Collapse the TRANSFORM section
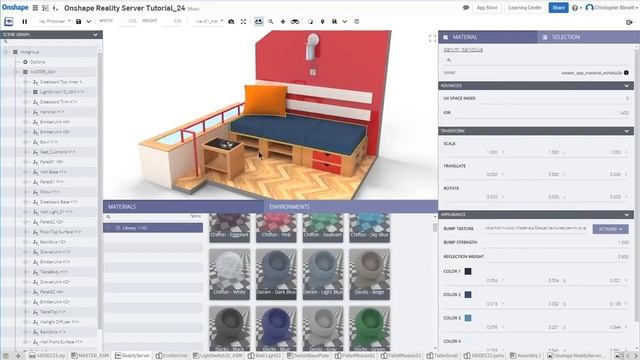The image size is (640, 360). point(627,131)
